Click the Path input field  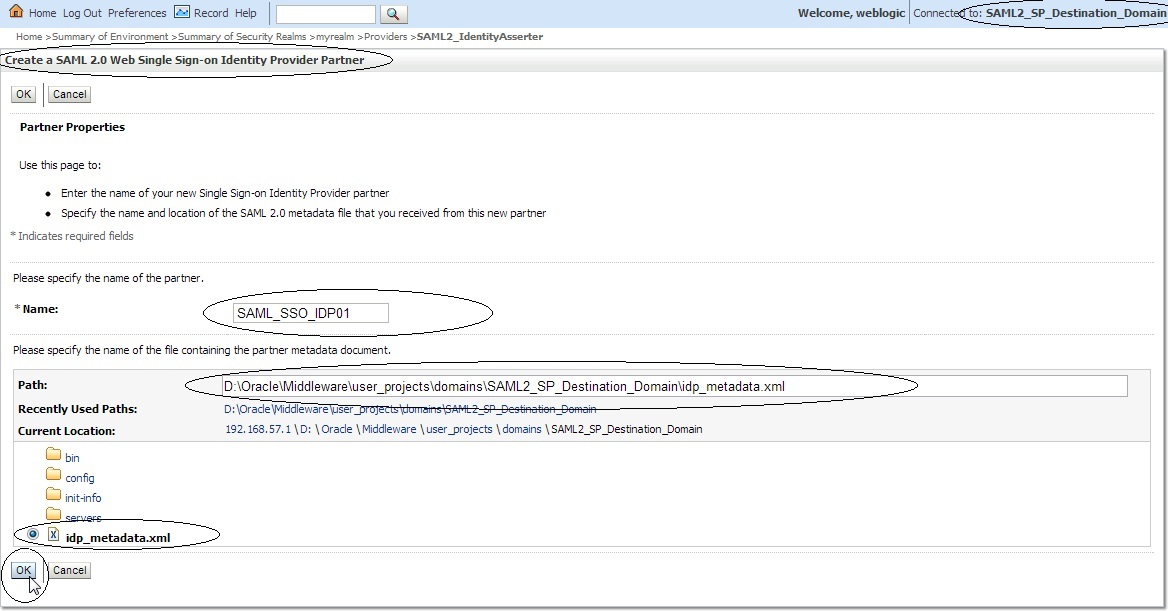pyautogui.click(x=675, y=386)
